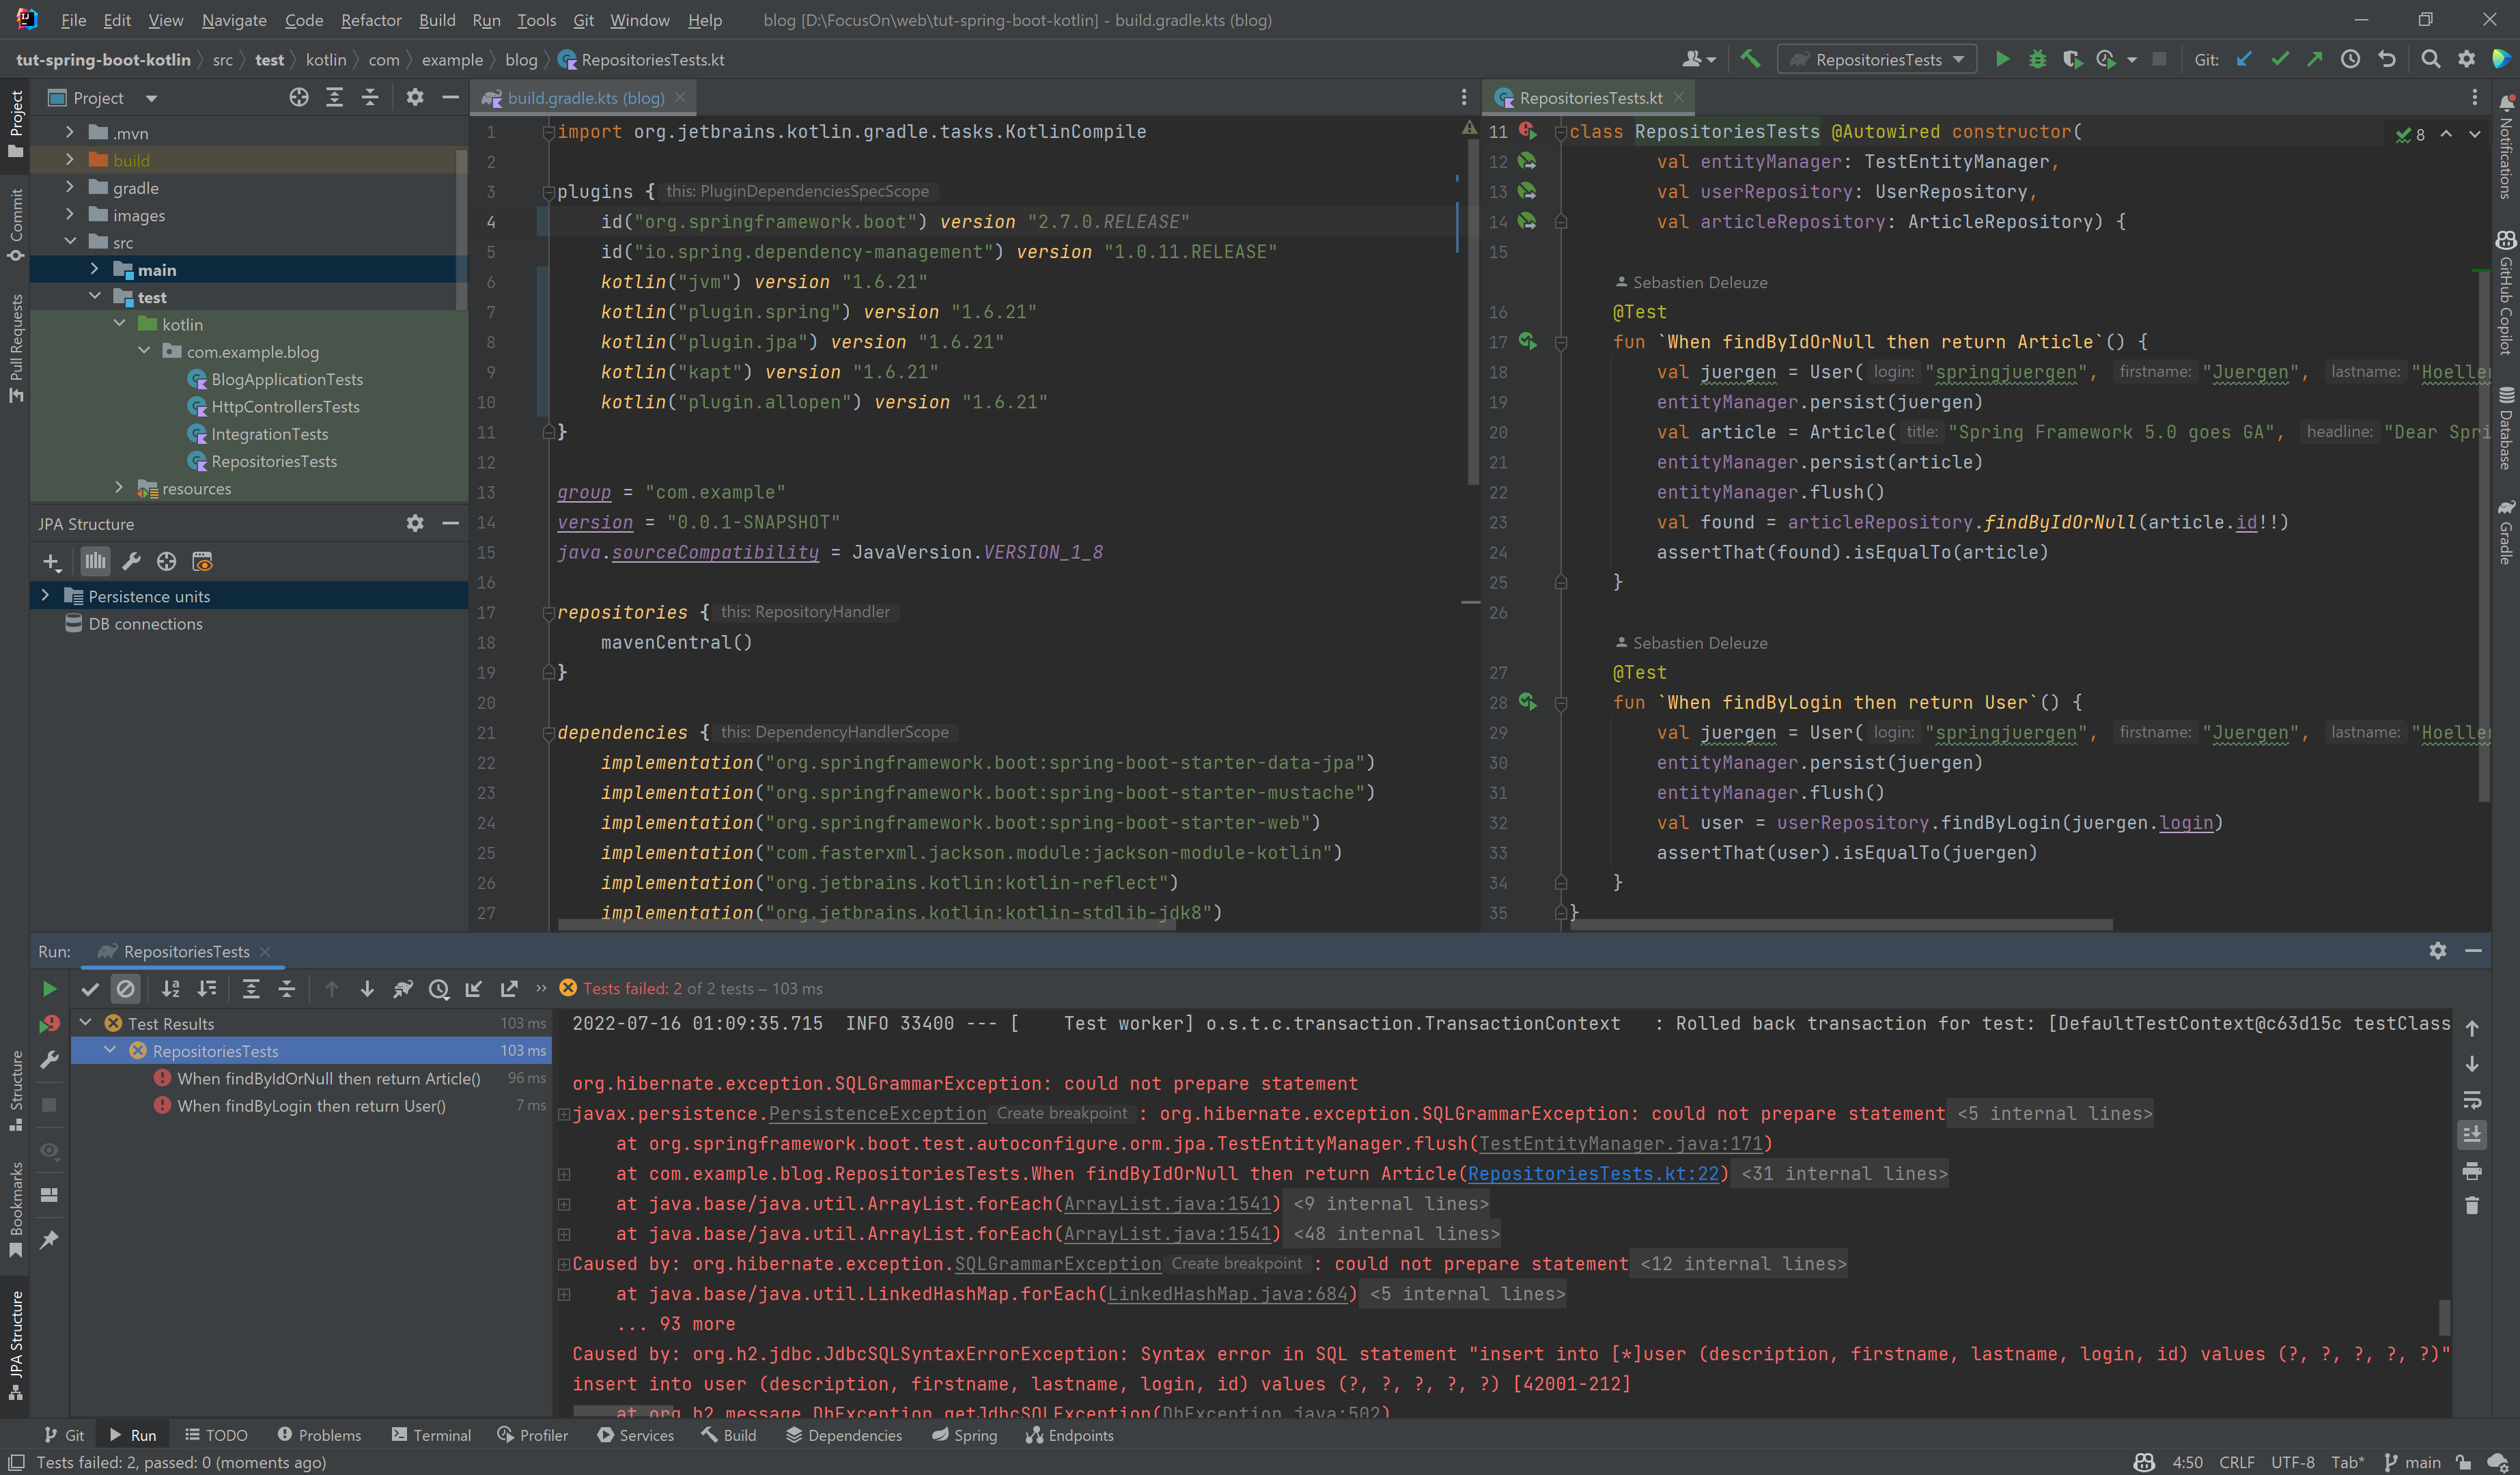
Task: Open the Navigate menu
Action: pyautogui.click(x=234, y=20)
